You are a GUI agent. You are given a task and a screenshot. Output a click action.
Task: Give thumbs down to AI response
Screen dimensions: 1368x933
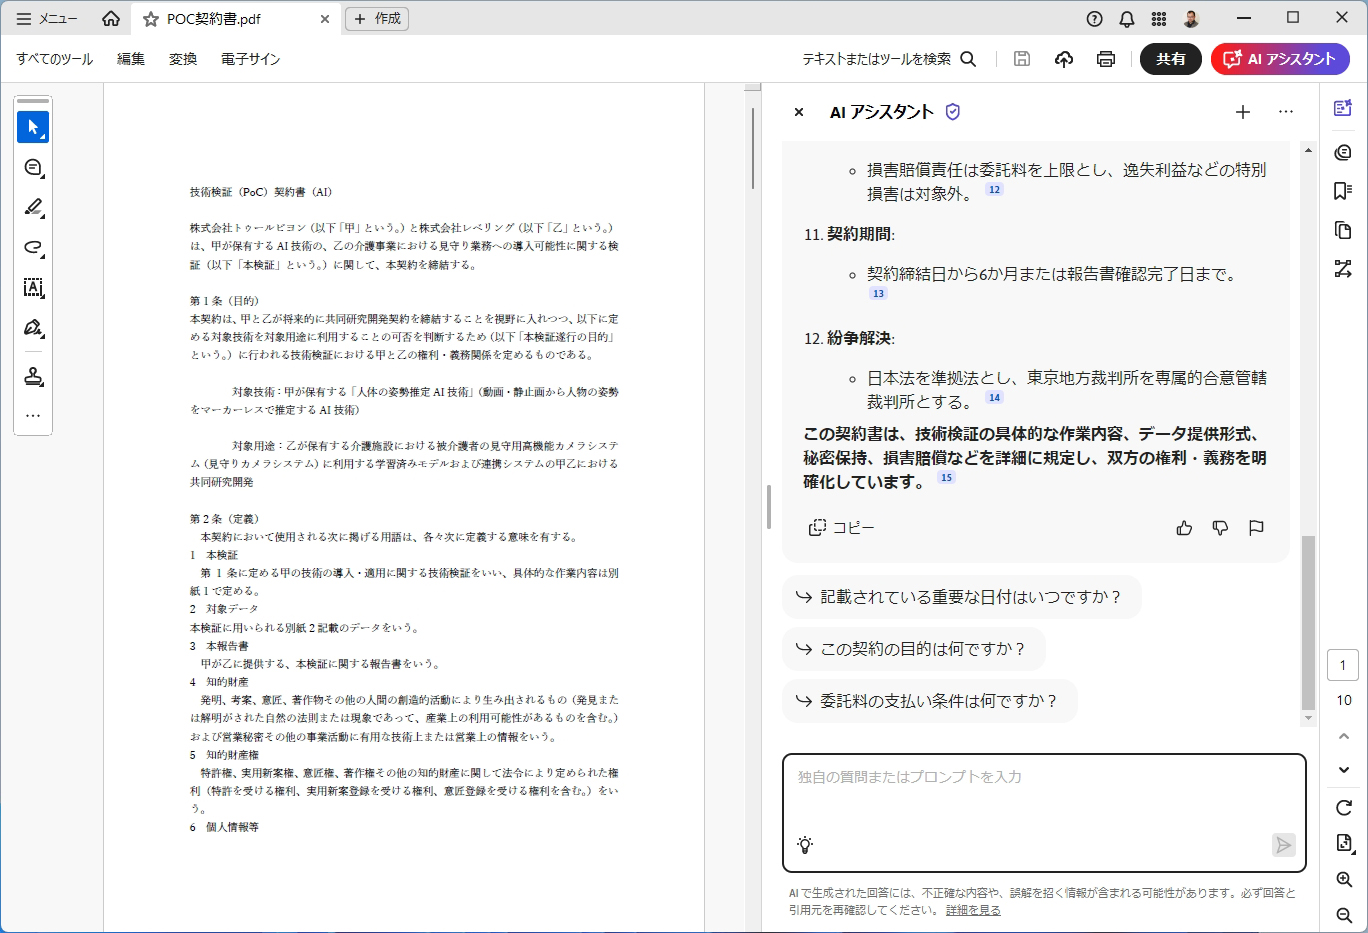click(1220, 528)
